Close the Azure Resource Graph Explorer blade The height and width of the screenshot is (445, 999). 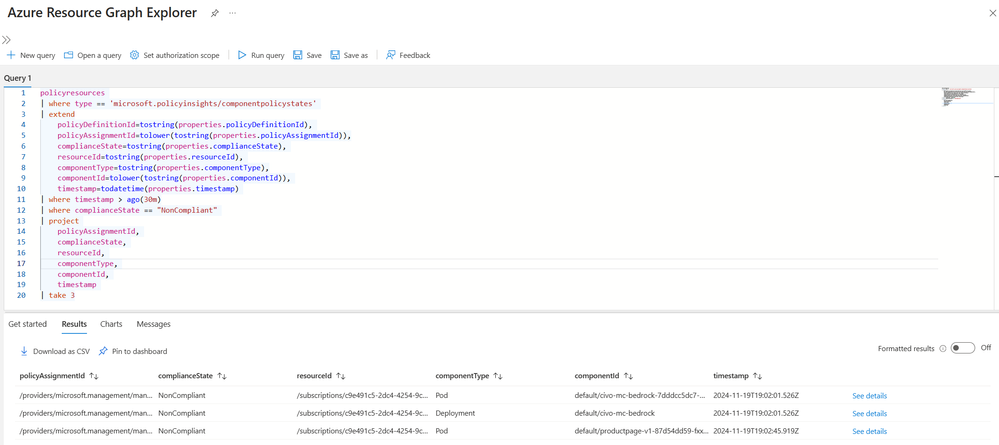coord(992,13)
